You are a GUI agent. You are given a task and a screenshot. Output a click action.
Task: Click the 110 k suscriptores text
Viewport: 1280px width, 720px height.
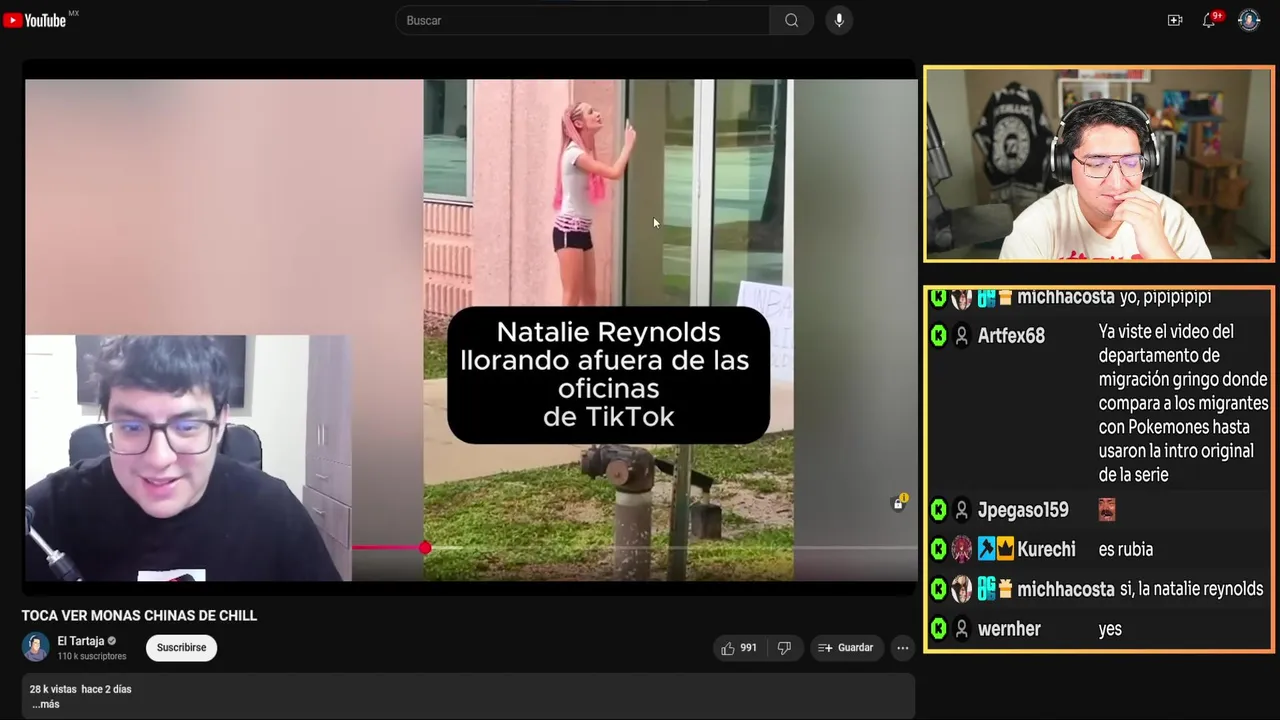coord(92,656)
